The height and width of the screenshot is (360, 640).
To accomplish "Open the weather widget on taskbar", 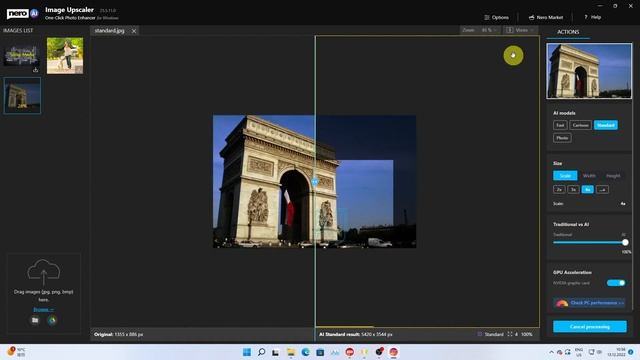I will pyautogui.click(x=16, y=352).
